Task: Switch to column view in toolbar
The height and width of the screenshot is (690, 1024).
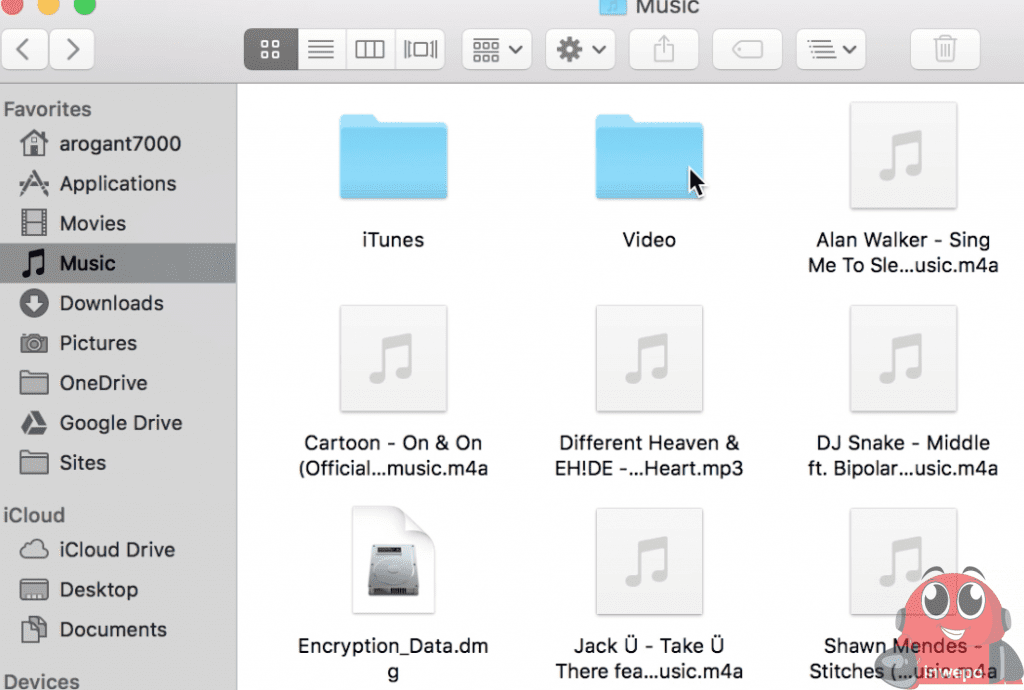Action: point(370,49)
